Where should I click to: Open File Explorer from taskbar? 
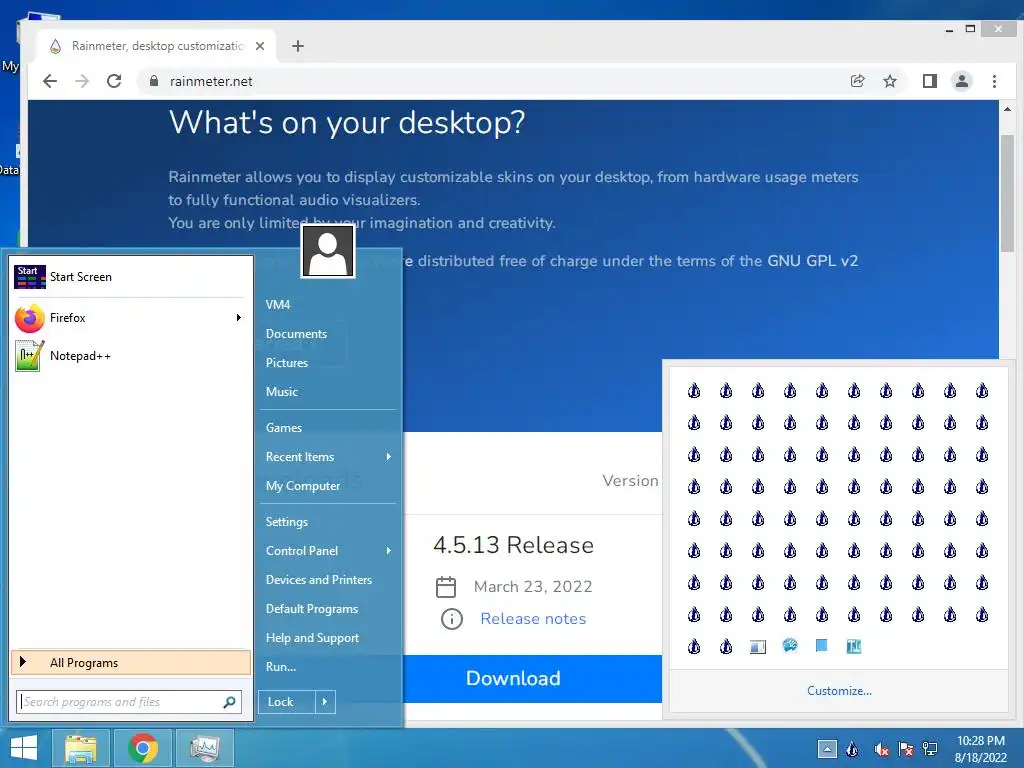[80, 748]
